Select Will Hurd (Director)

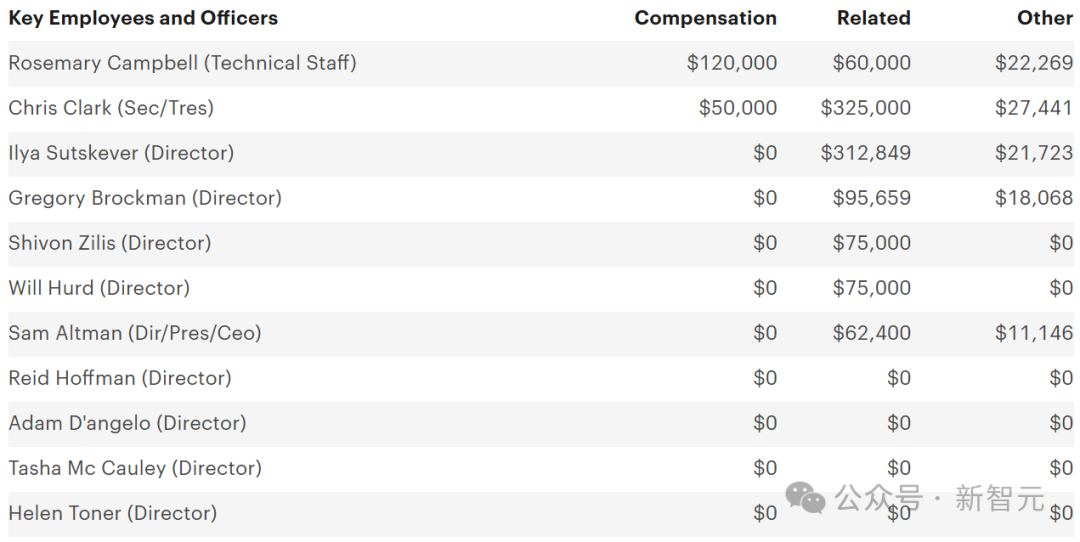[99, 288]
